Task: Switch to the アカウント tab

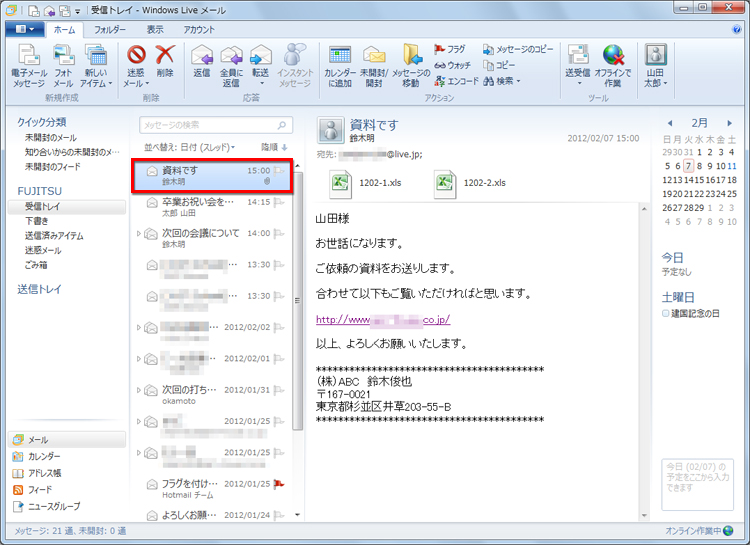Action: point(199,30)
